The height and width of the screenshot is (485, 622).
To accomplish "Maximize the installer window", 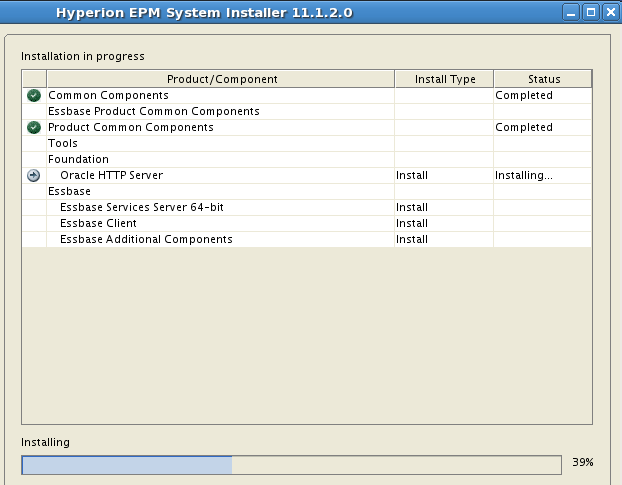I will (x=591, y=13).
